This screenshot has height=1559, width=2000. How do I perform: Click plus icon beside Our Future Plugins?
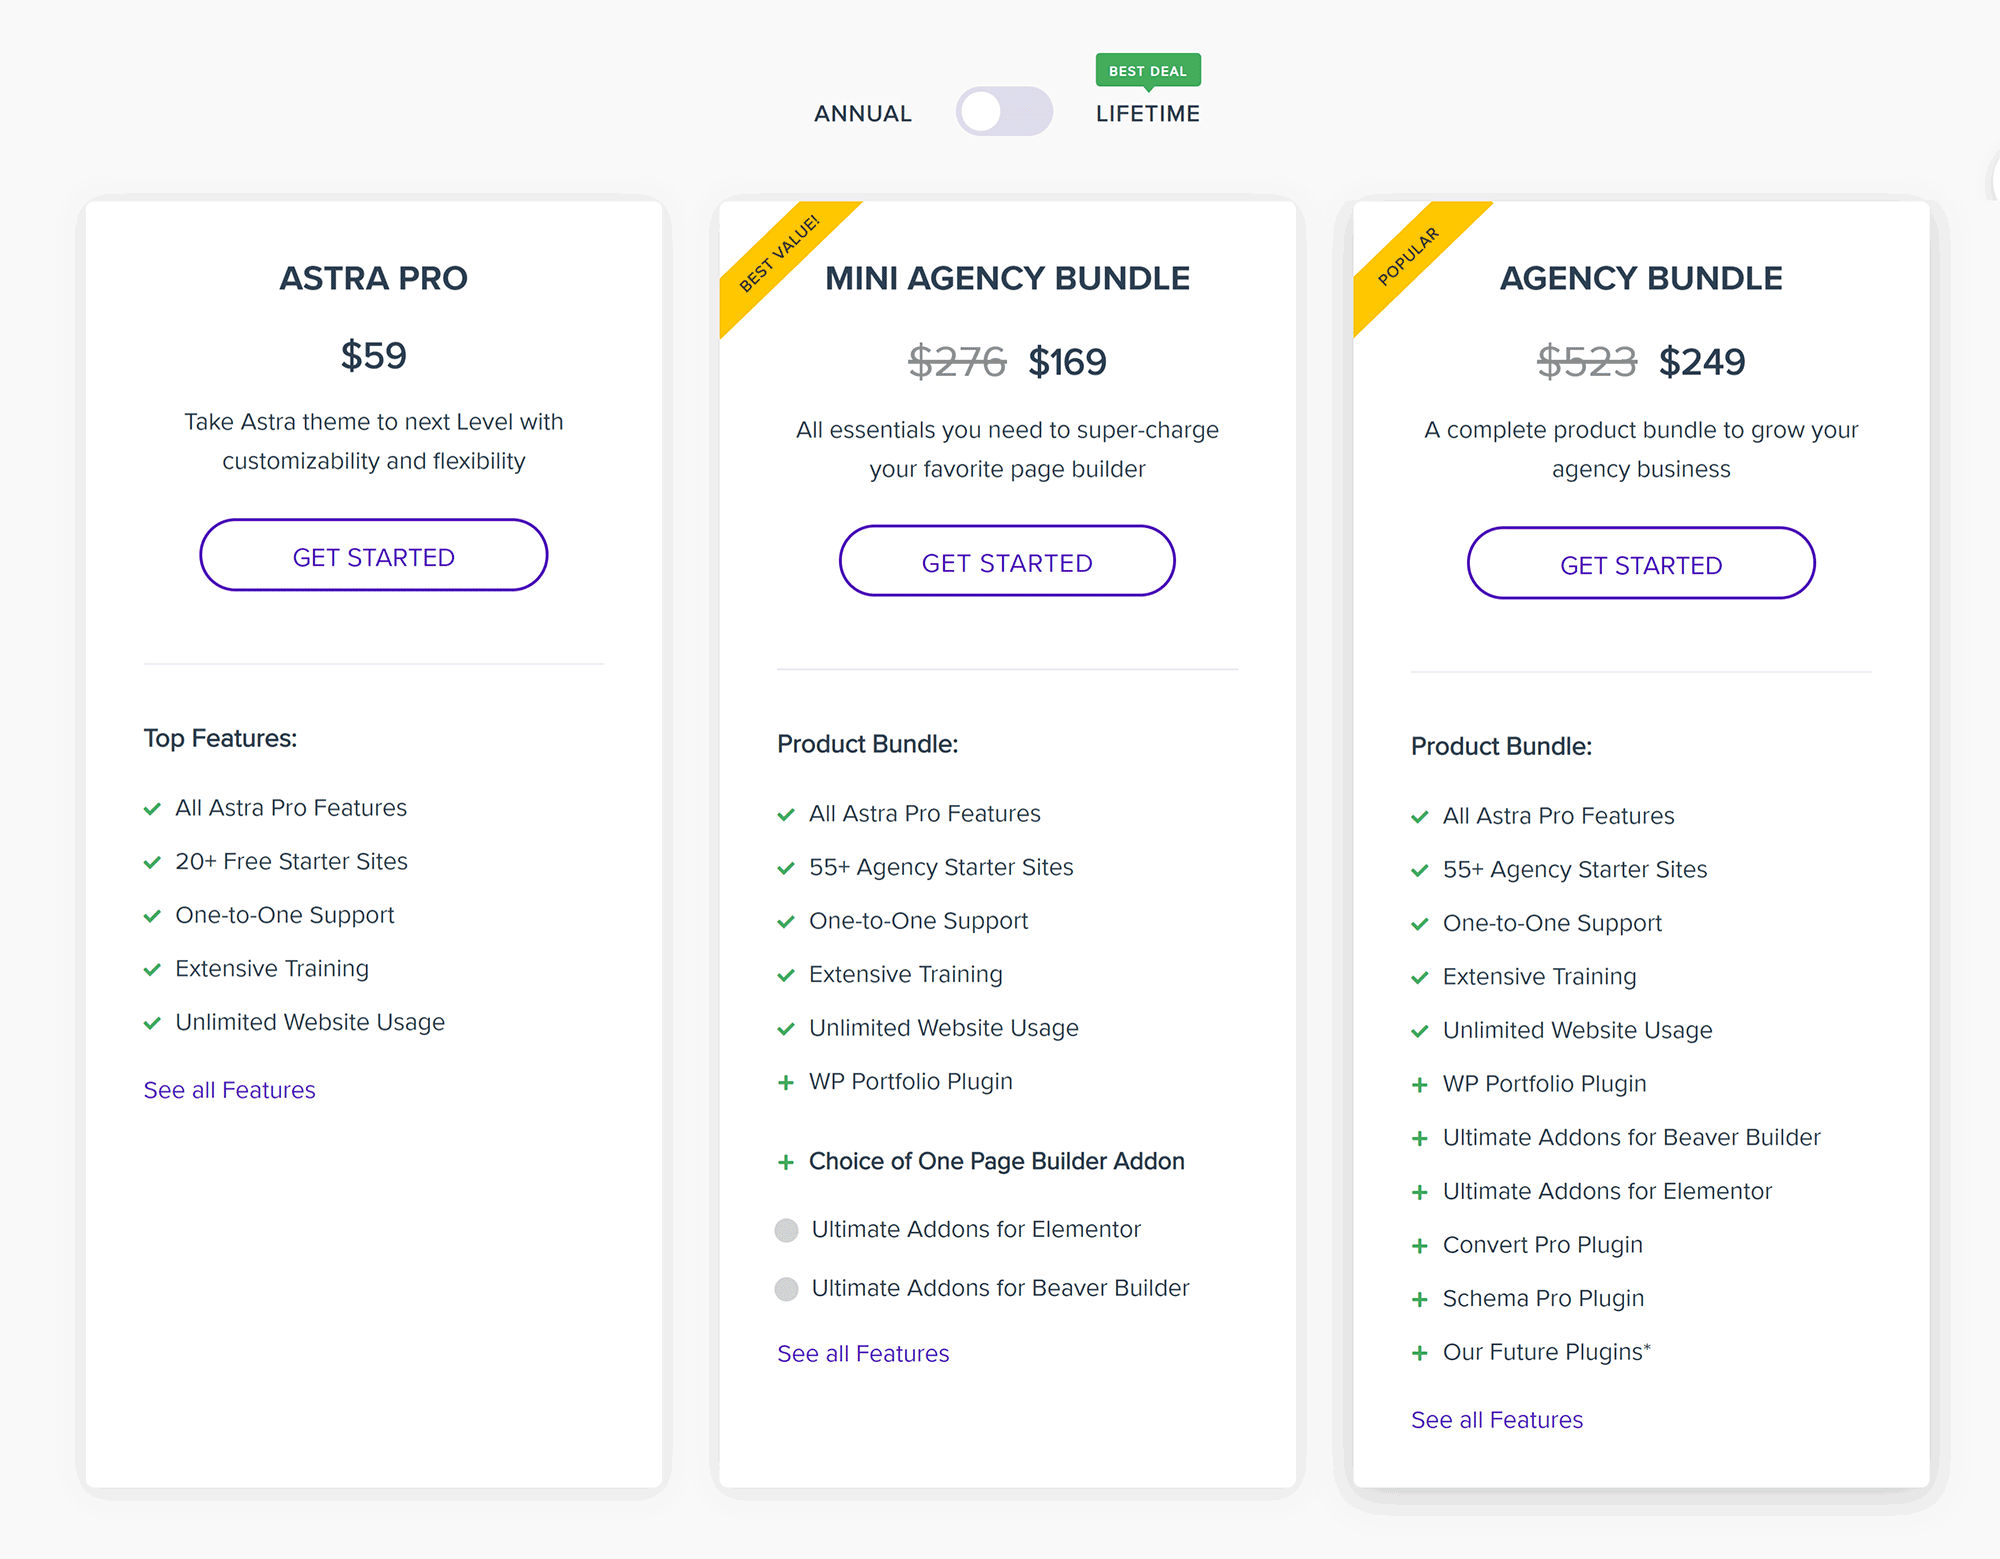coord(1419,1353)
